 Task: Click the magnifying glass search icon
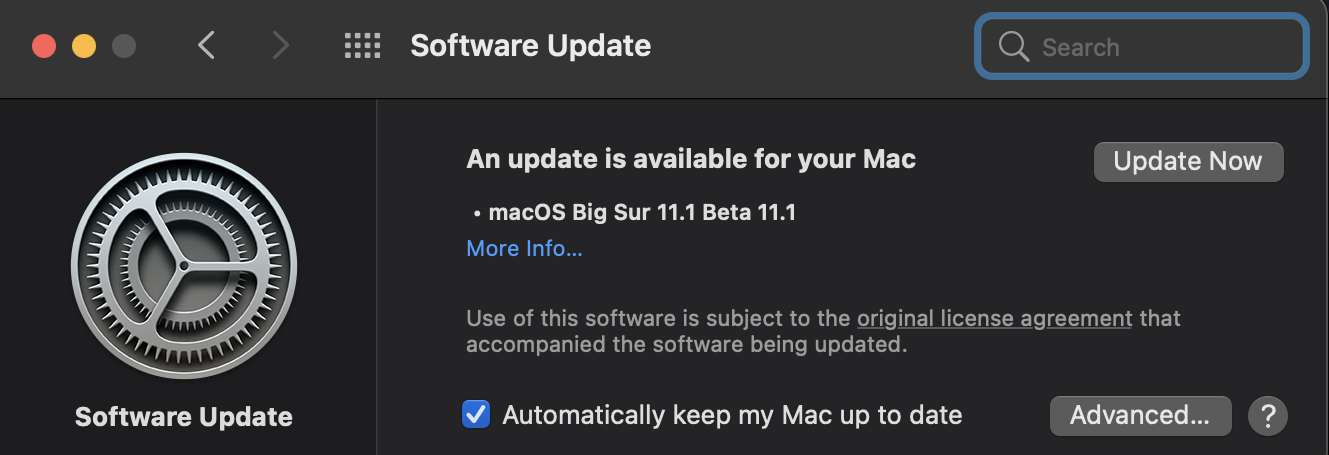point(1013,47)
